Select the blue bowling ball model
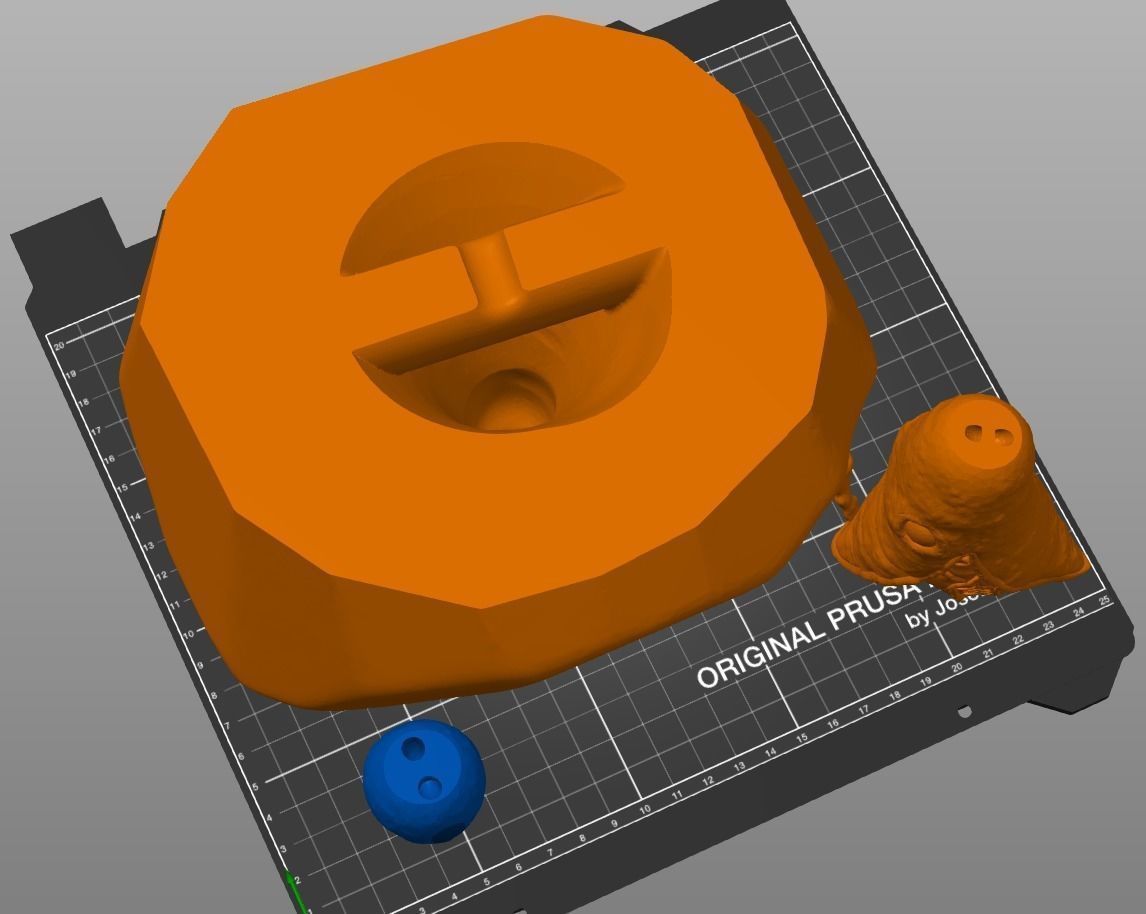The height and width of the screenshot is (914, 1146). (x=424, y=781)
